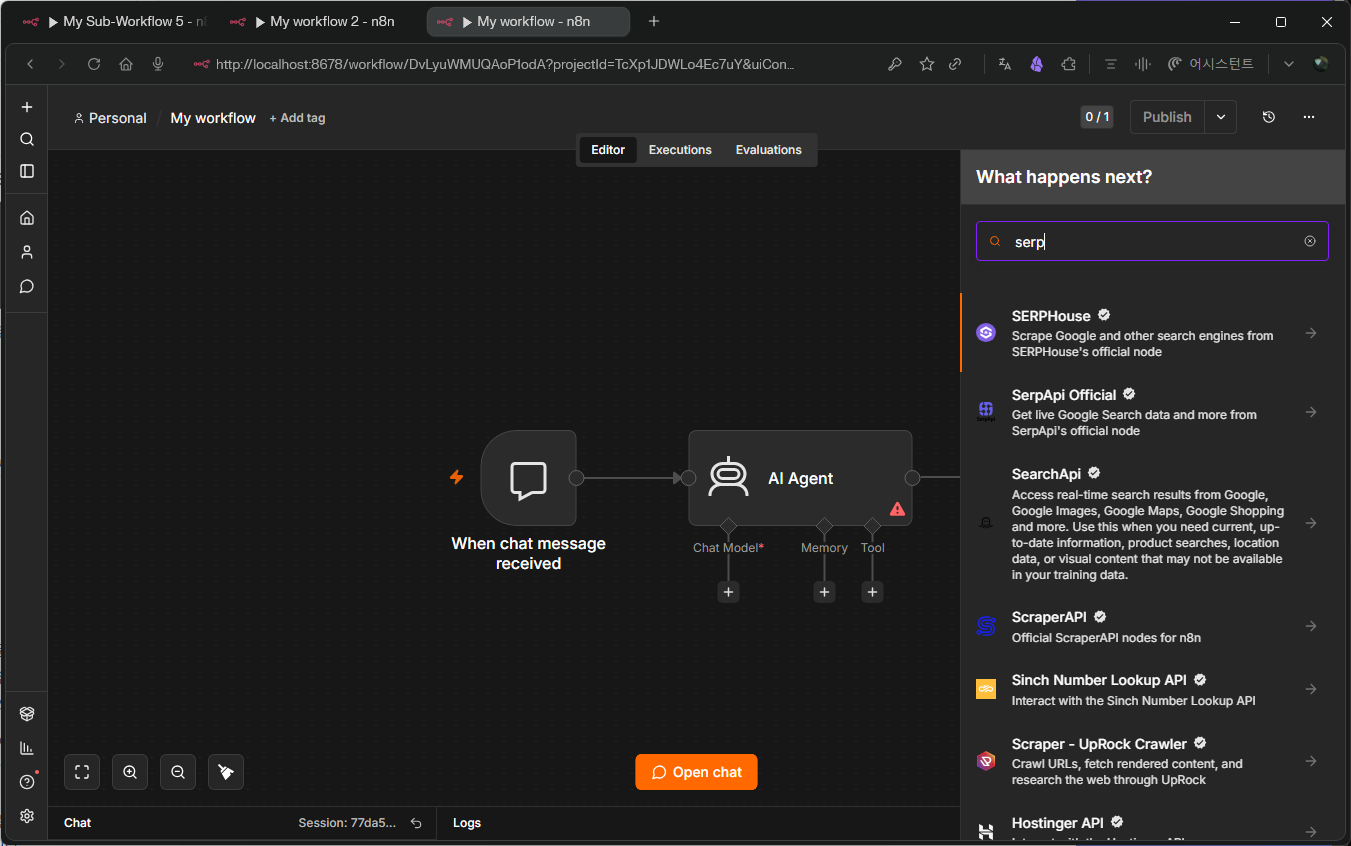The height and width of the screenshot is (846, 1351).
Task: Open search from the left sidebar magnifier
Action: point(27,139)
